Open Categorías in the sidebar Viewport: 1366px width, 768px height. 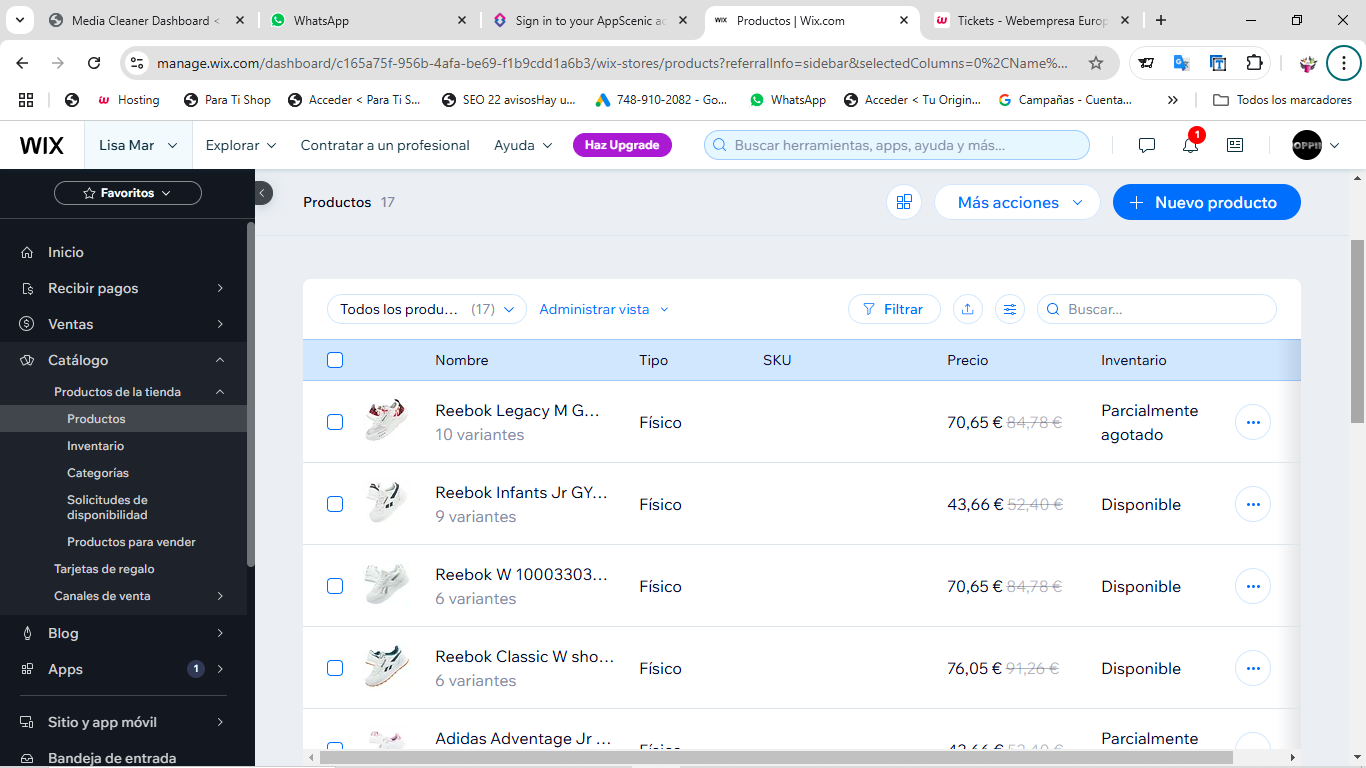(x=98, y=473)
